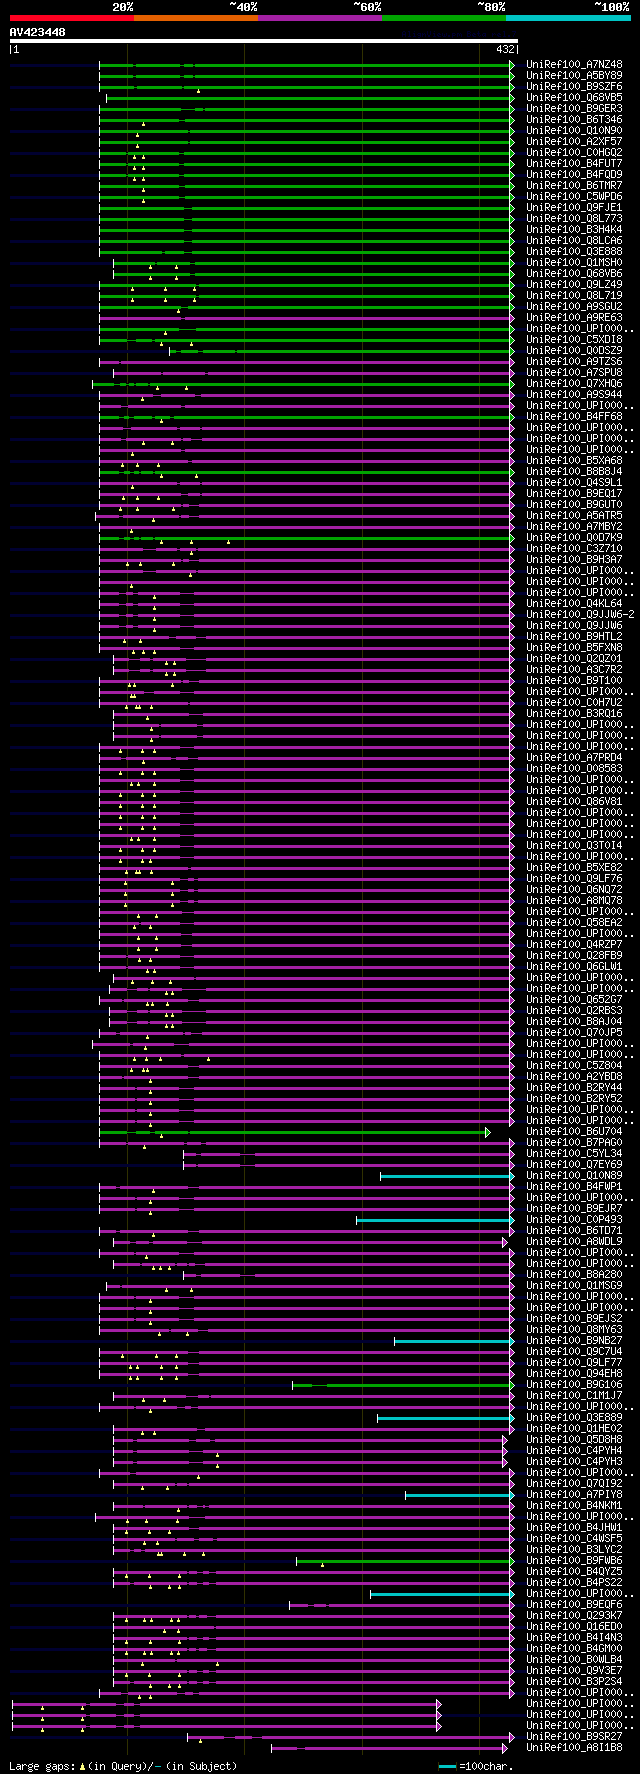Click the UniRef100_Q9LZ49 label
Screen dimensions: 640x1774
pos(574,285)
